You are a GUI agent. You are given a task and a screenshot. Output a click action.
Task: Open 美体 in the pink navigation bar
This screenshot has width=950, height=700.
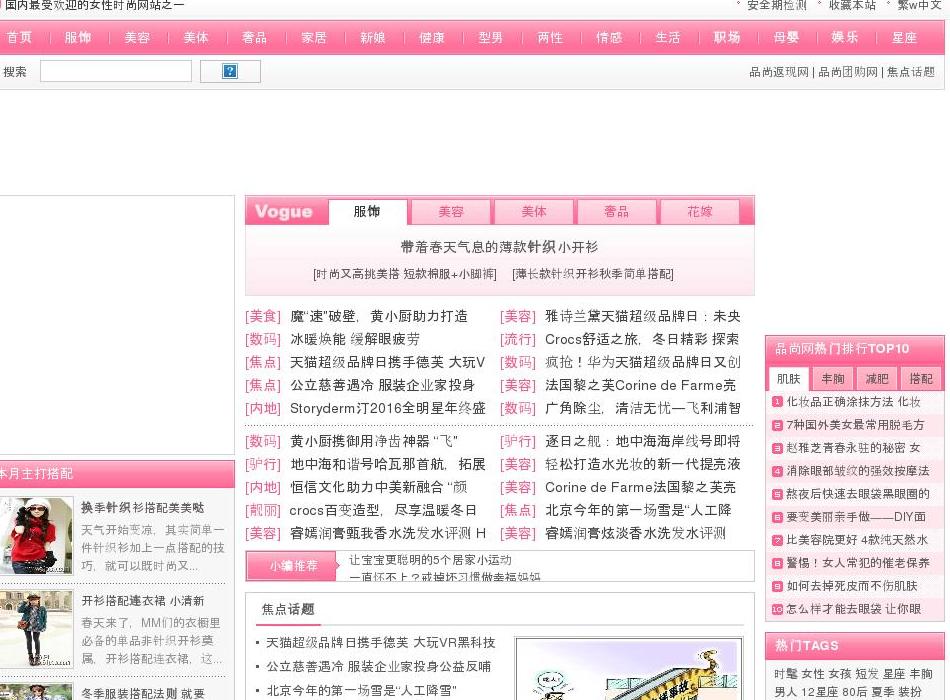196,38
